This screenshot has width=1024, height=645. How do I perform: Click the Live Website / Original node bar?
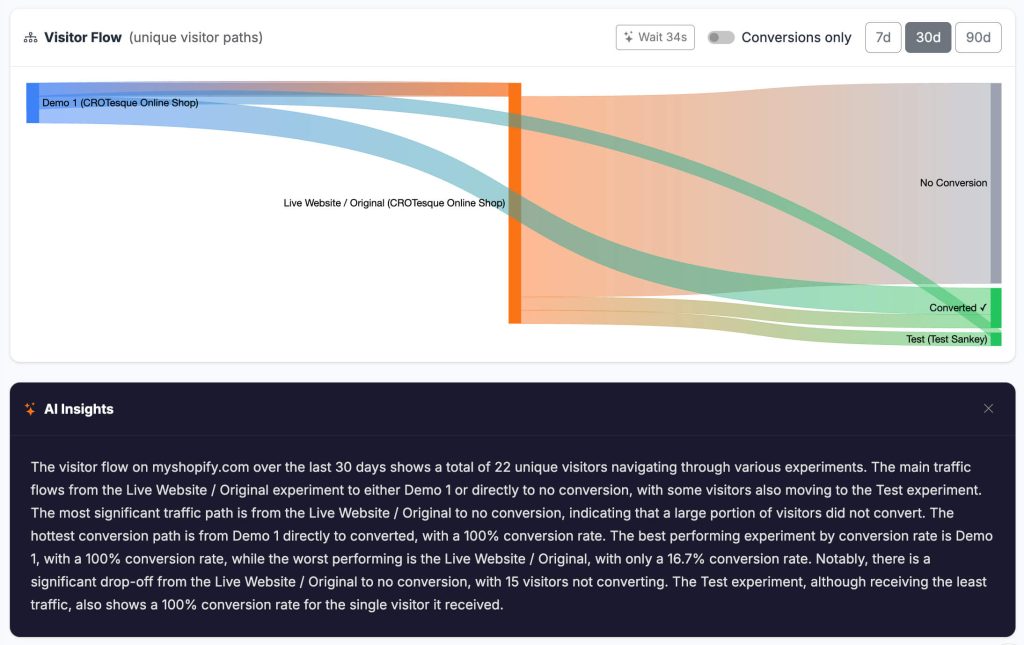514,203
